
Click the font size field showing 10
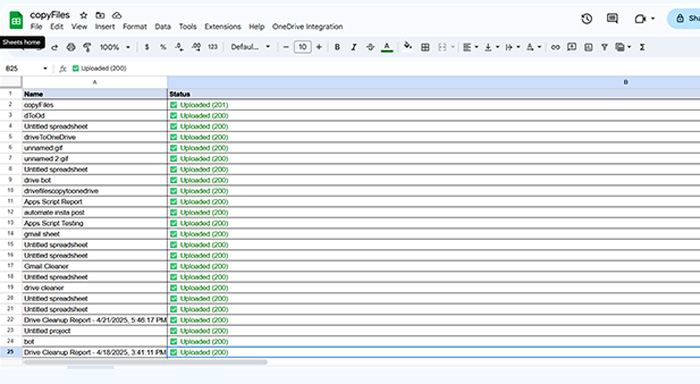pos(303,47)
